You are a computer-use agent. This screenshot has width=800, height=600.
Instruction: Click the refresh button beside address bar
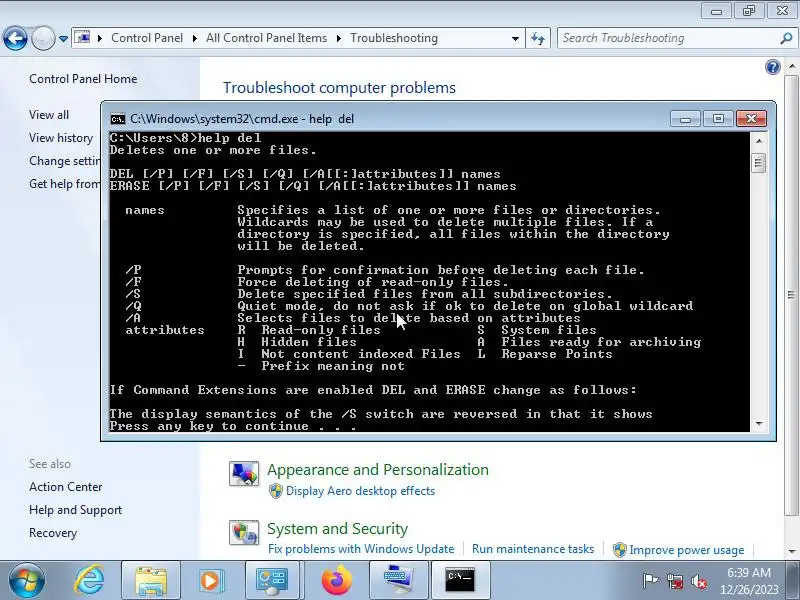click(x=538, y=38)
